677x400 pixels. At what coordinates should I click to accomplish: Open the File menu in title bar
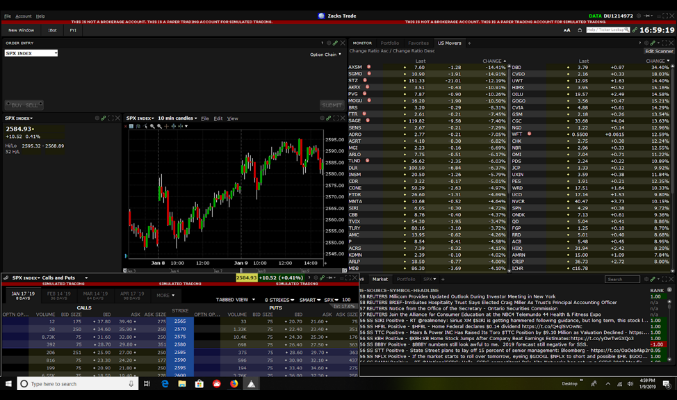point(7,16)
